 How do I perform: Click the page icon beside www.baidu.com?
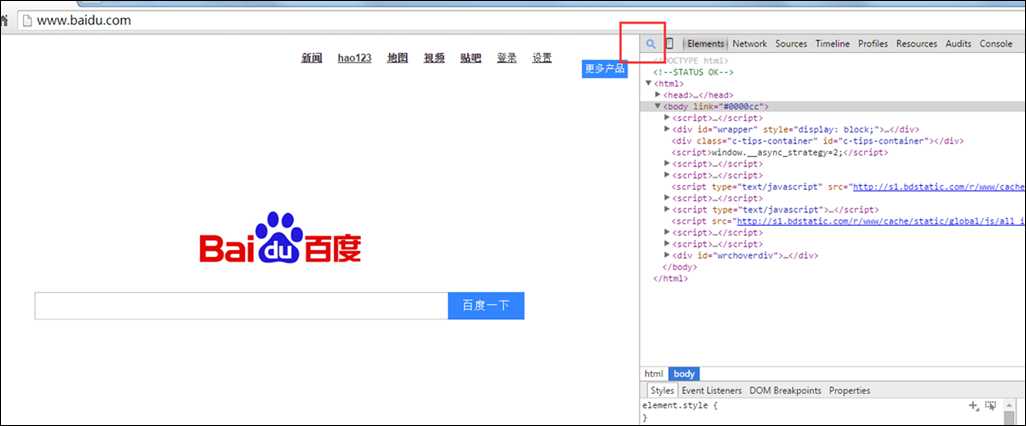click(x=26, y=20)
